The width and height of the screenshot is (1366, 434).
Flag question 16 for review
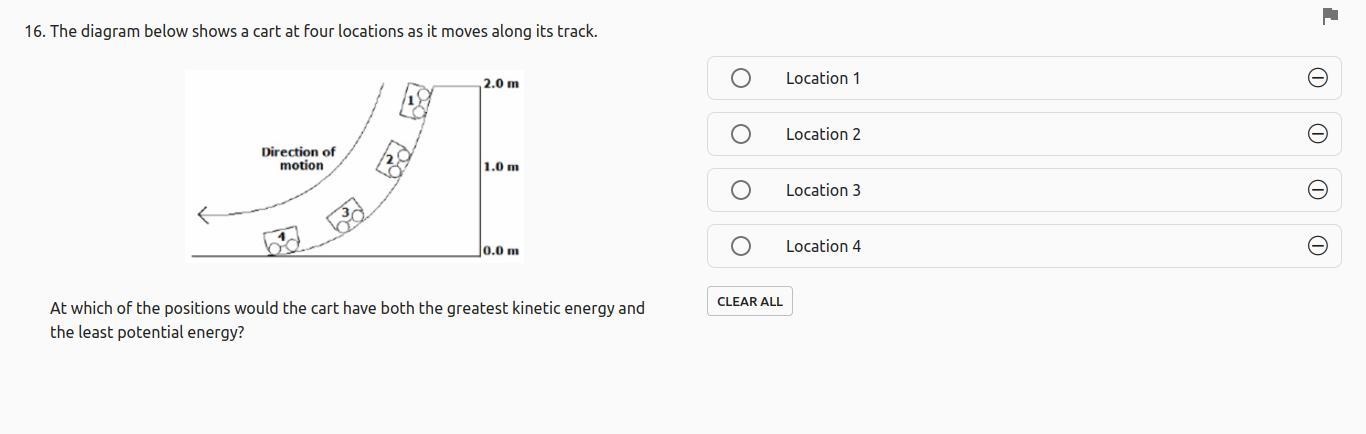click(x=1330, y=16)
